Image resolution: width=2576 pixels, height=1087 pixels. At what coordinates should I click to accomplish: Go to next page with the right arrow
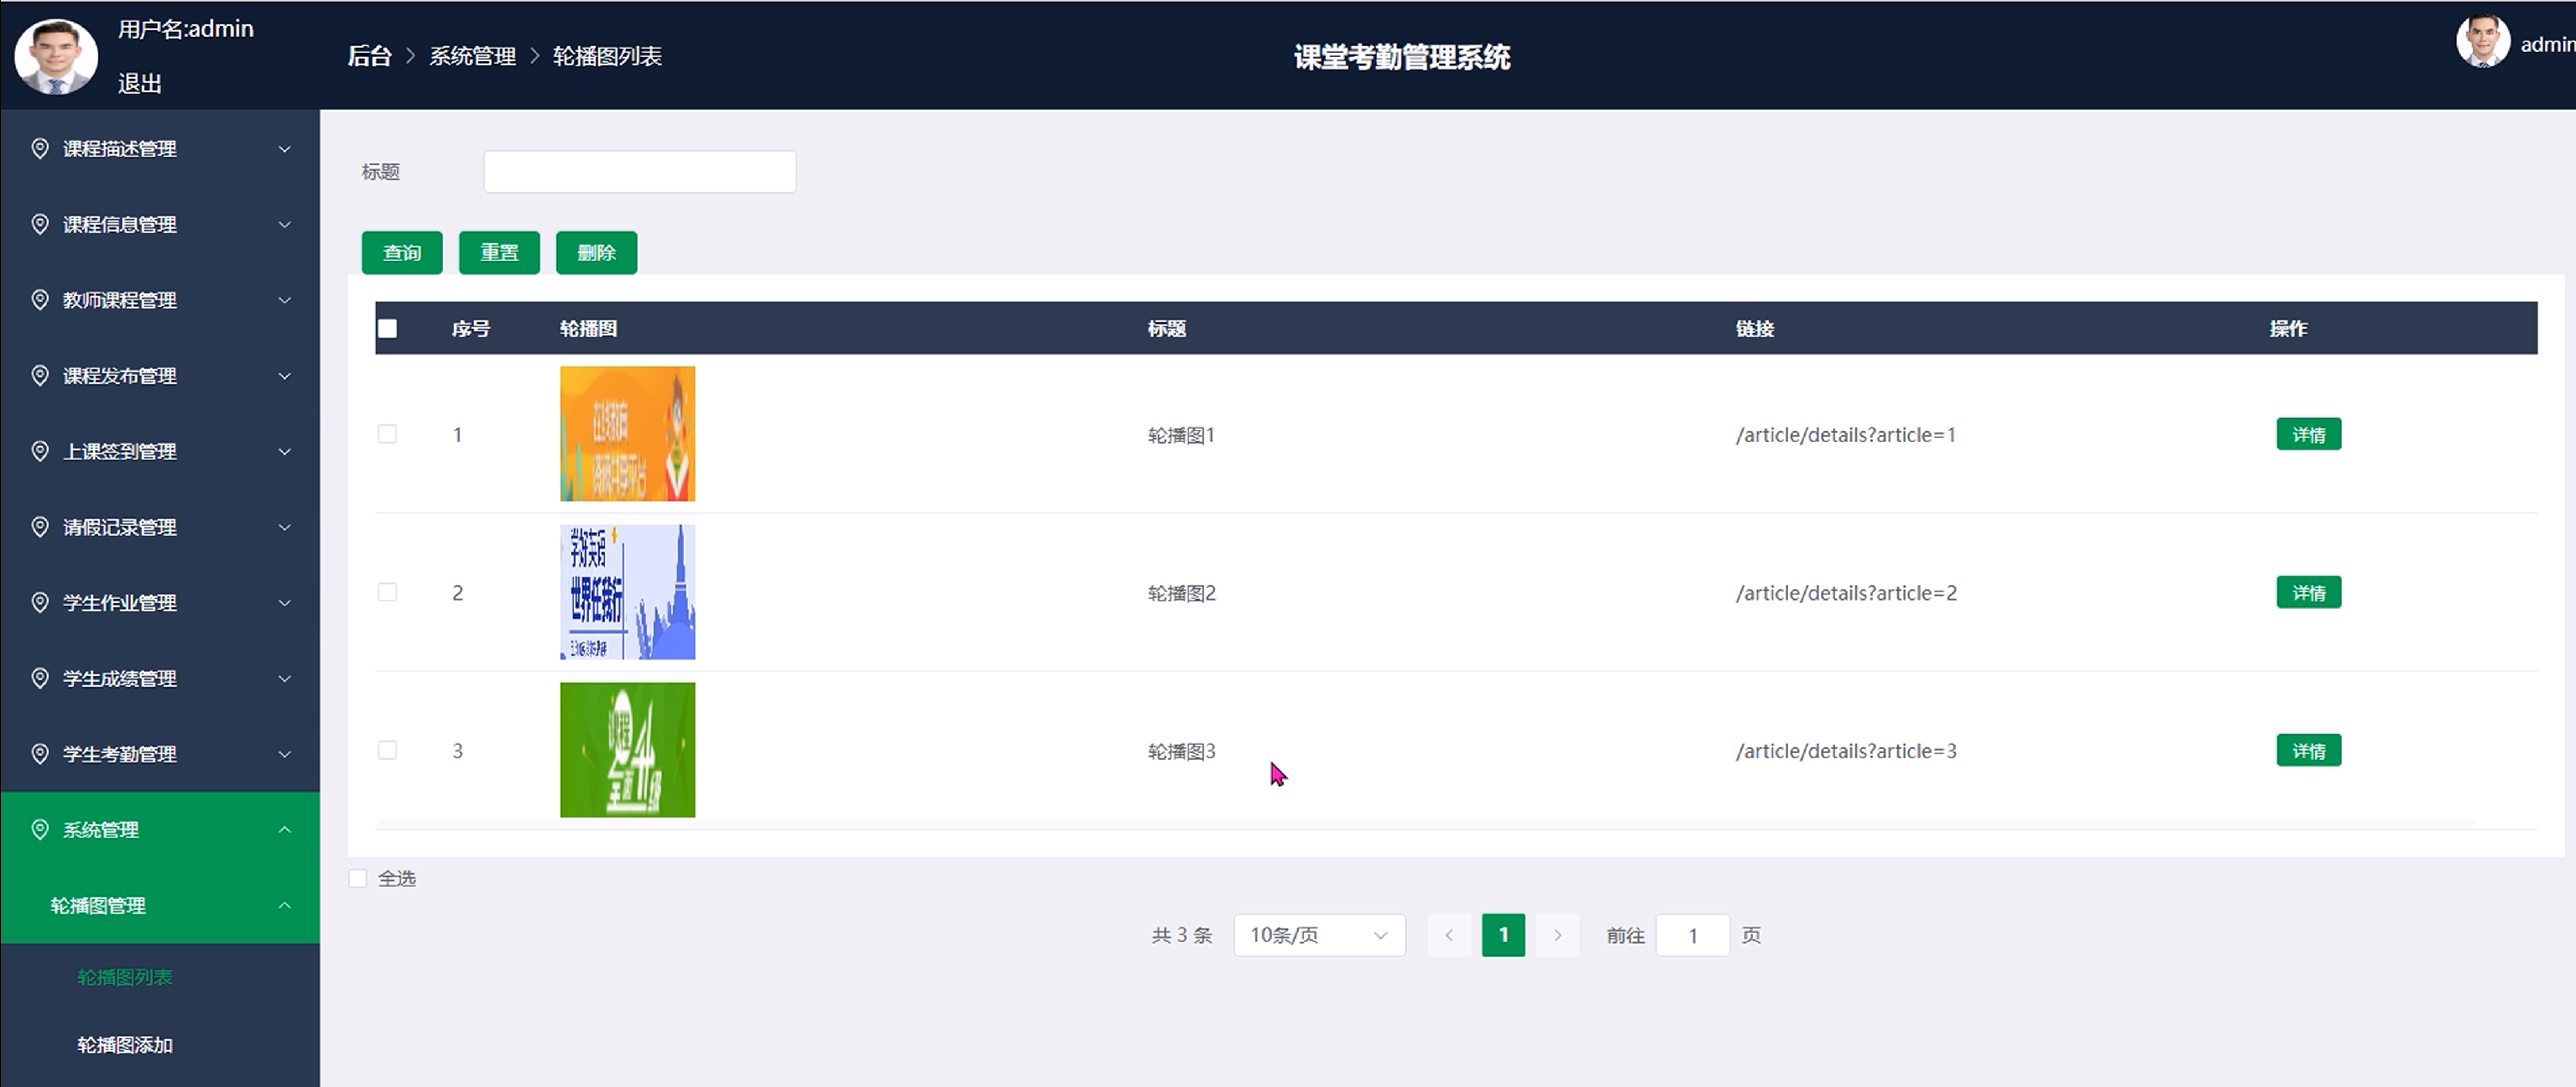coord(1557,935)
